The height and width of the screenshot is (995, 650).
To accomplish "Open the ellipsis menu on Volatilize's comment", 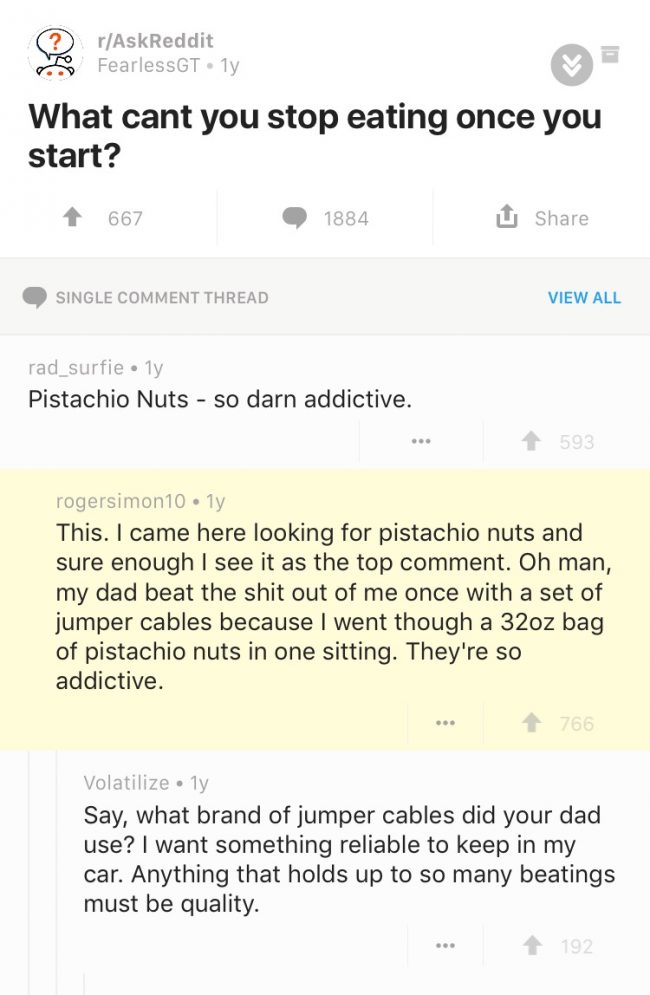I will pos(445,946).
